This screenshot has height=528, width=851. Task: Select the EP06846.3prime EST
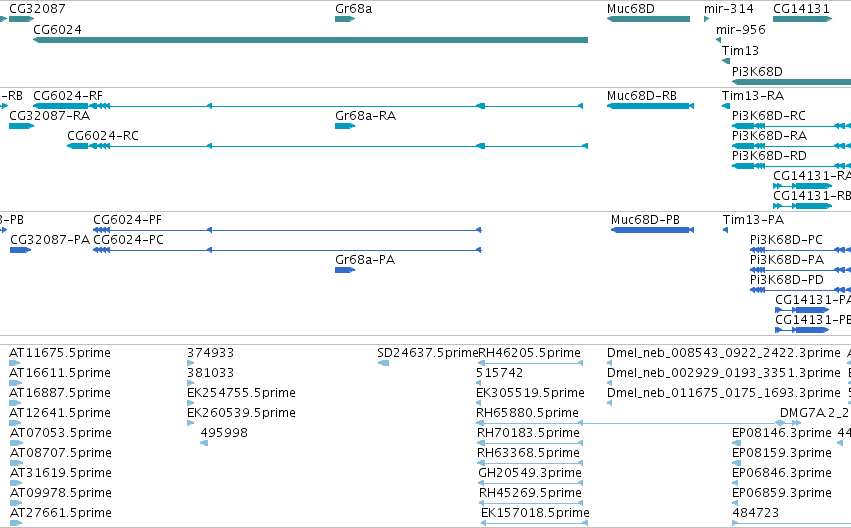pyautogui.click(x=736, y=483)
